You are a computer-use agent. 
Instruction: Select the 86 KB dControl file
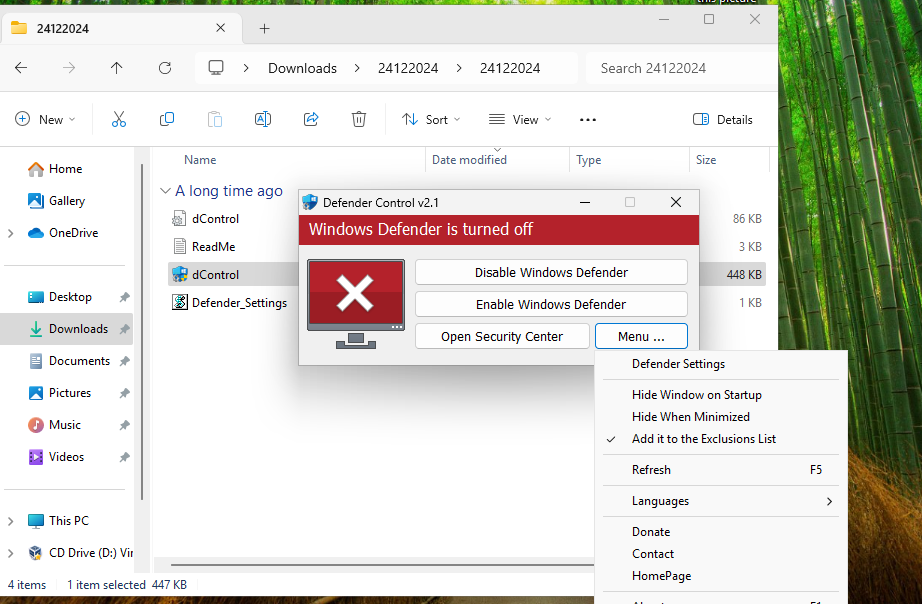pyautogui.click(x=215, y=219)
